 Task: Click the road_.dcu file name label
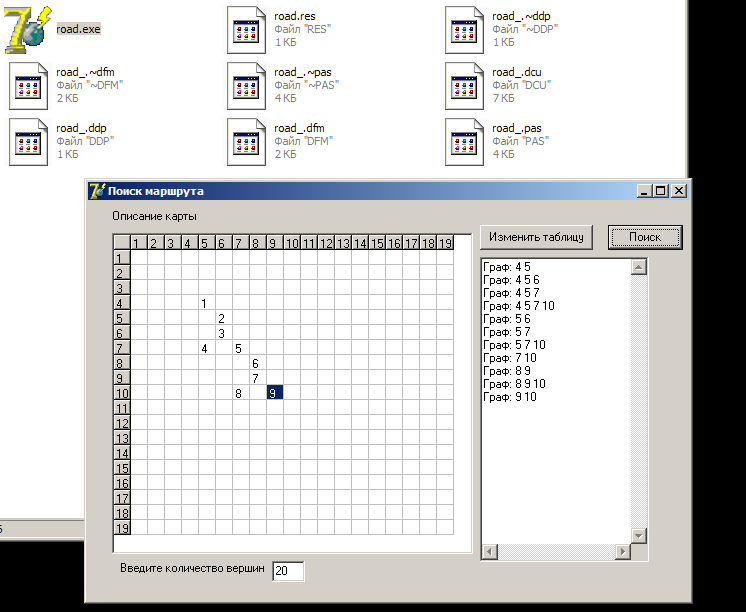517,72
